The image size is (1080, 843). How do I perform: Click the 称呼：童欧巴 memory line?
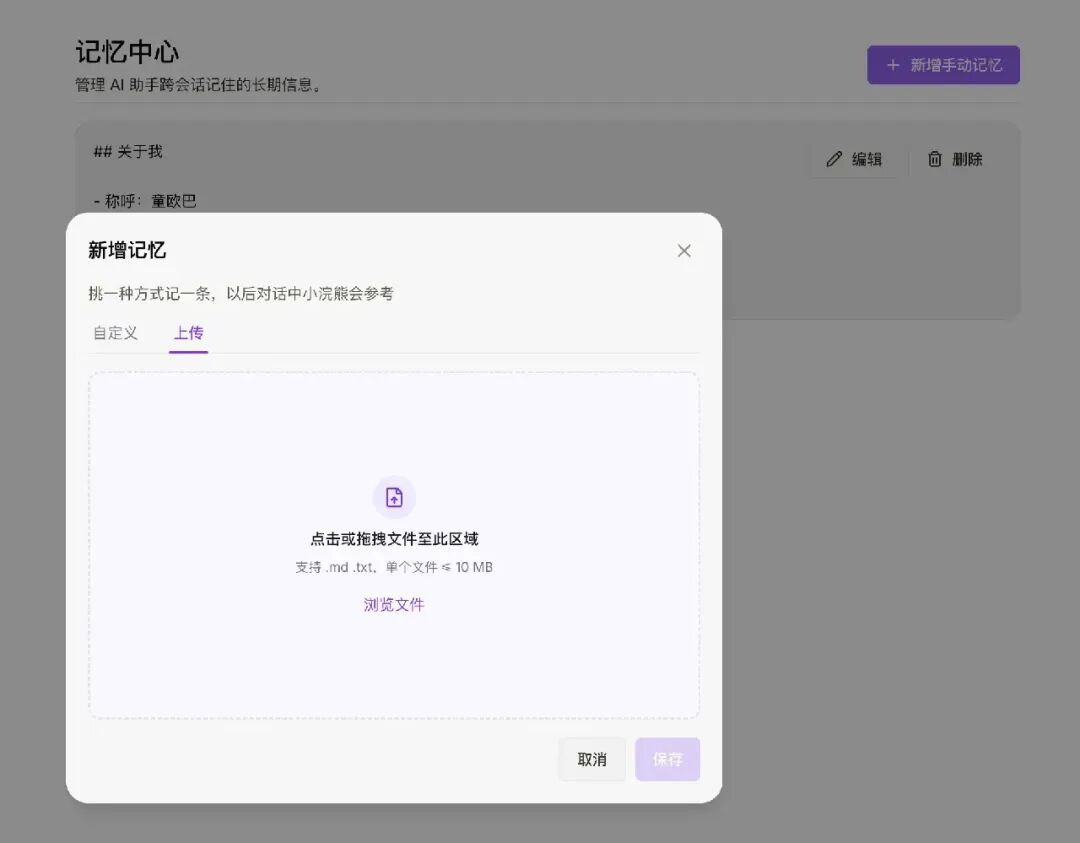pyautogui.click(x=145, y=201)
